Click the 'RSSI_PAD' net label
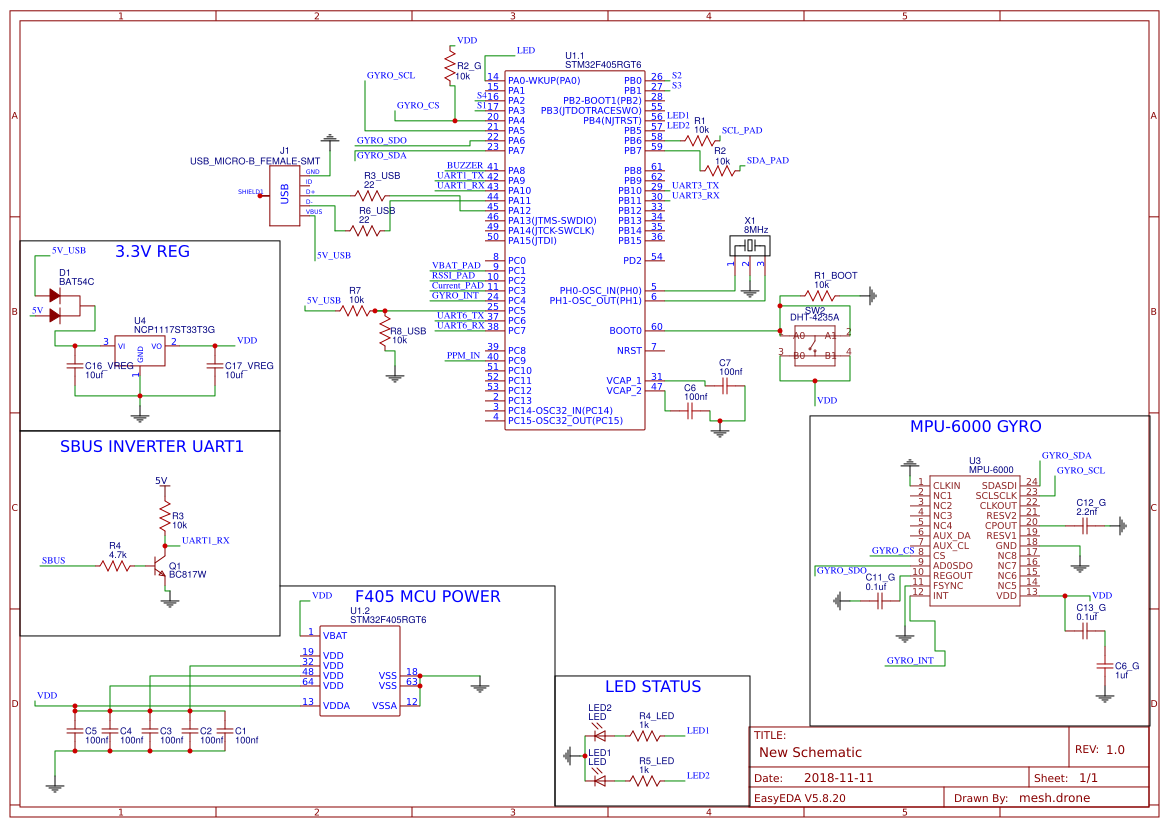The height and width of the screenshot is (827, 1169). pyautogui.click(x=453, y=275)
